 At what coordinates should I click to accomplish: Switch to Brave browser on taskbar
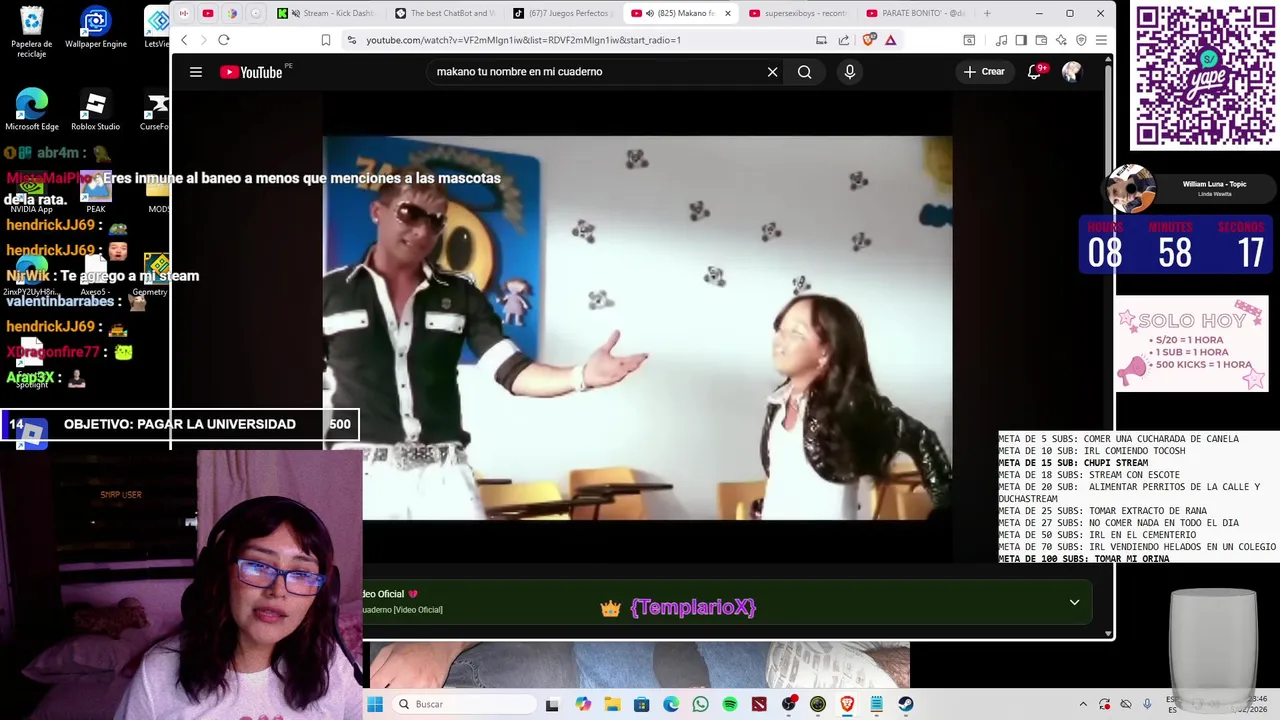tap(847, 704)
